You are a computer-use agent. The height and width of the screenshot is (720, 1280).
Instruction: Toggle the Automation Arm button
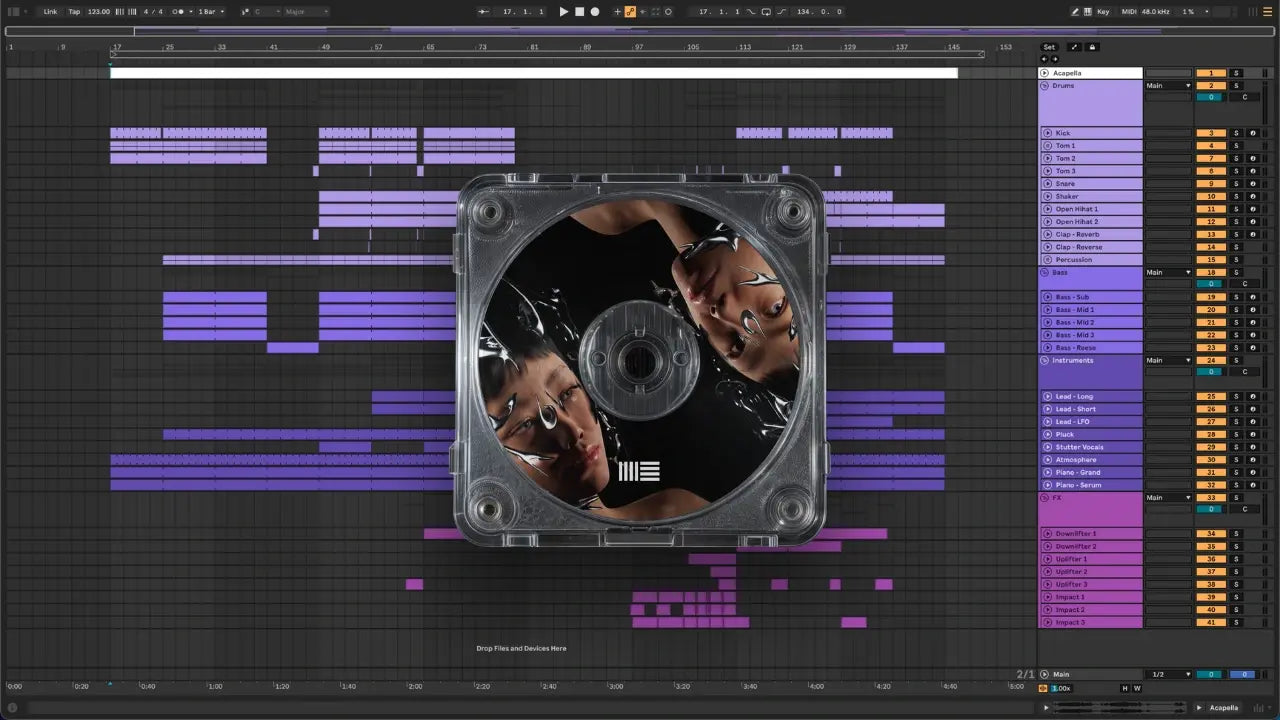(x=630, y=12)
